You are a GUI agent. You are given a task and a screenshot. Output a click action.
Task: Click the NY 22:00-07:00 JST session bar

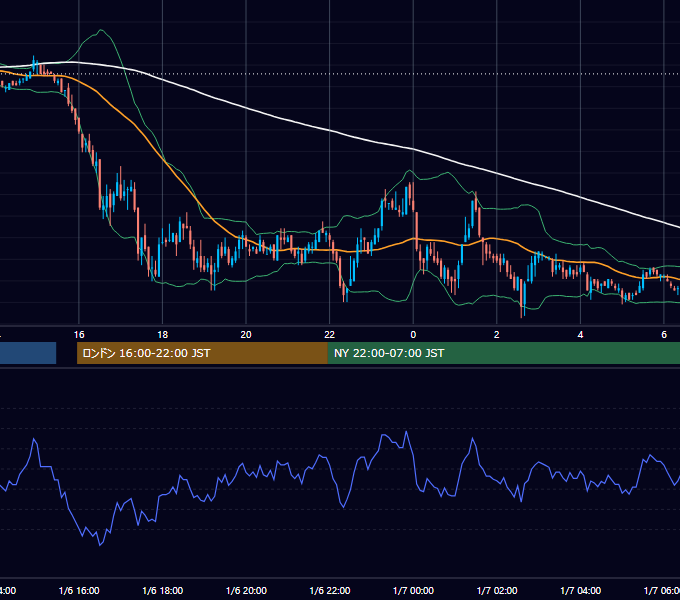pyautogui.click(x=503, y=353)
